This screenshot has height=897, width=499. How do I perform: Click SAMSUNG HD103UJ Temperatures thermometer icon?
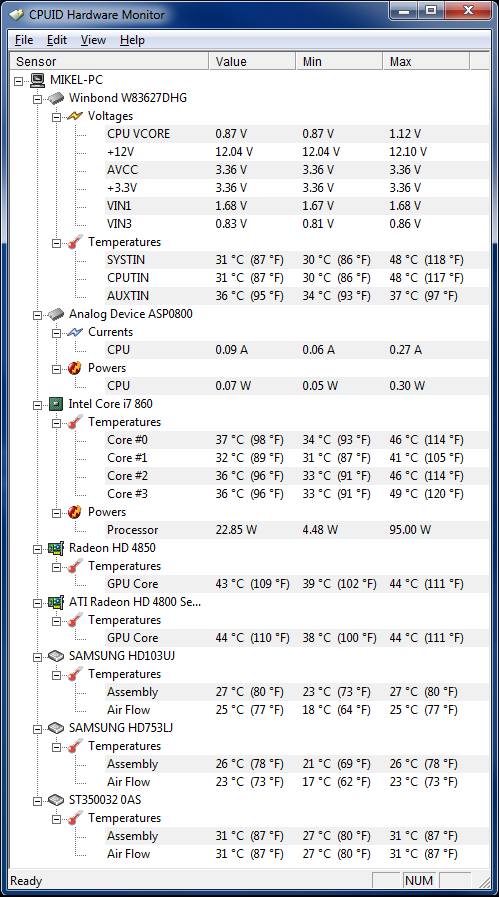pyautogui.click(x=75, y=674)
